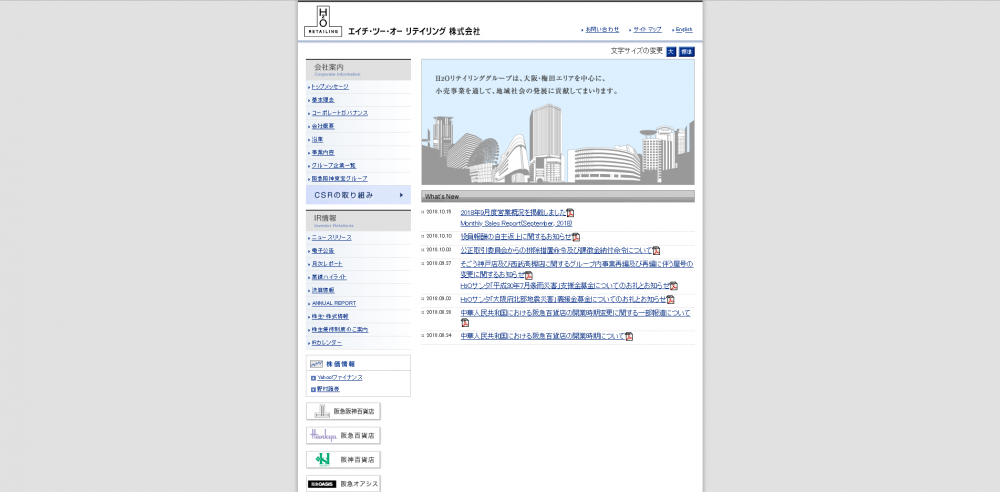The image size is (1000, 492).
Task: Open the 阪急阪神百貨店 banner
Action: pyautogui.click(x=343, y=411)
